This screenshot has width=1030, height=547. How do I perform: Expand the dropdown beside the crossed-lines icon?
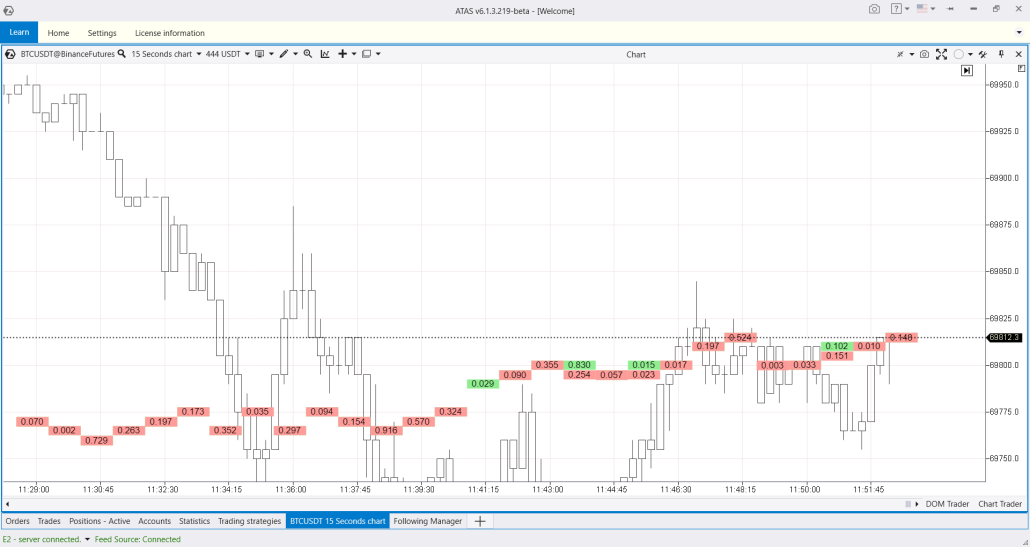[x=912, y=55]
